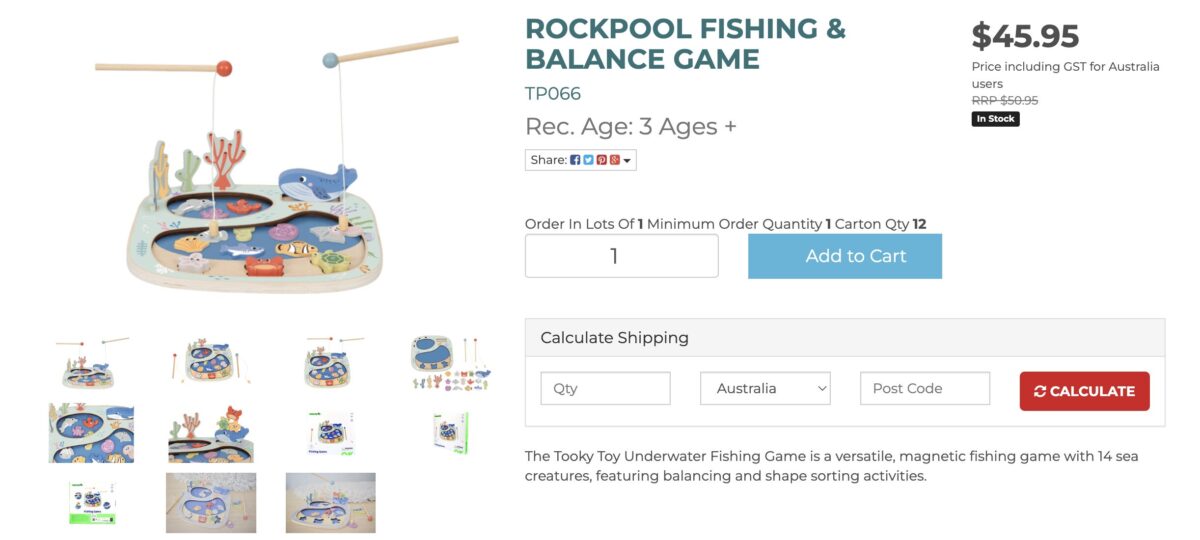Open the last lifestyle photo thumbnail
Image resolution: width=1200 pixels, height=540 pixels.
tap(330, 502)
